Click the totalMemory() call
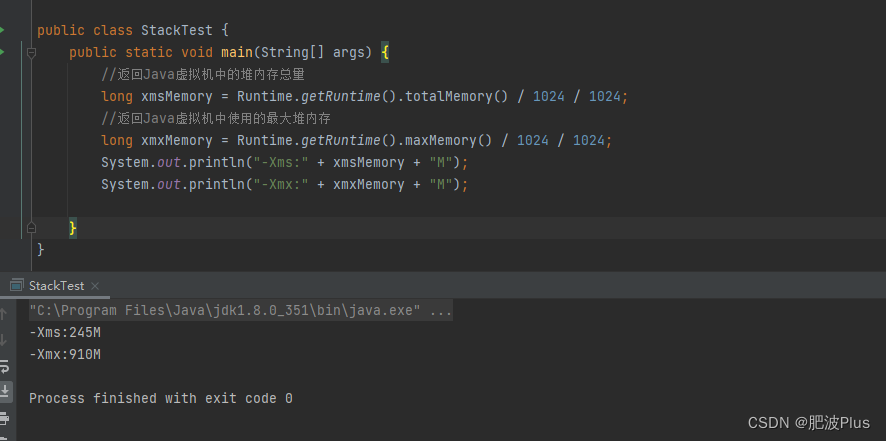Image resolution: width=886 pixels, height=441 pixels. tap(457, 97)
